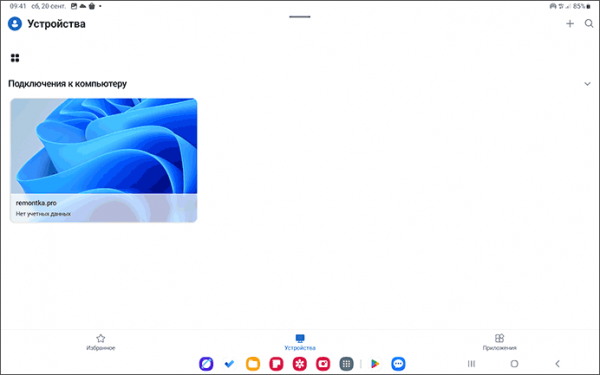Open Google Play Store in taskbar

pos(375,364)
